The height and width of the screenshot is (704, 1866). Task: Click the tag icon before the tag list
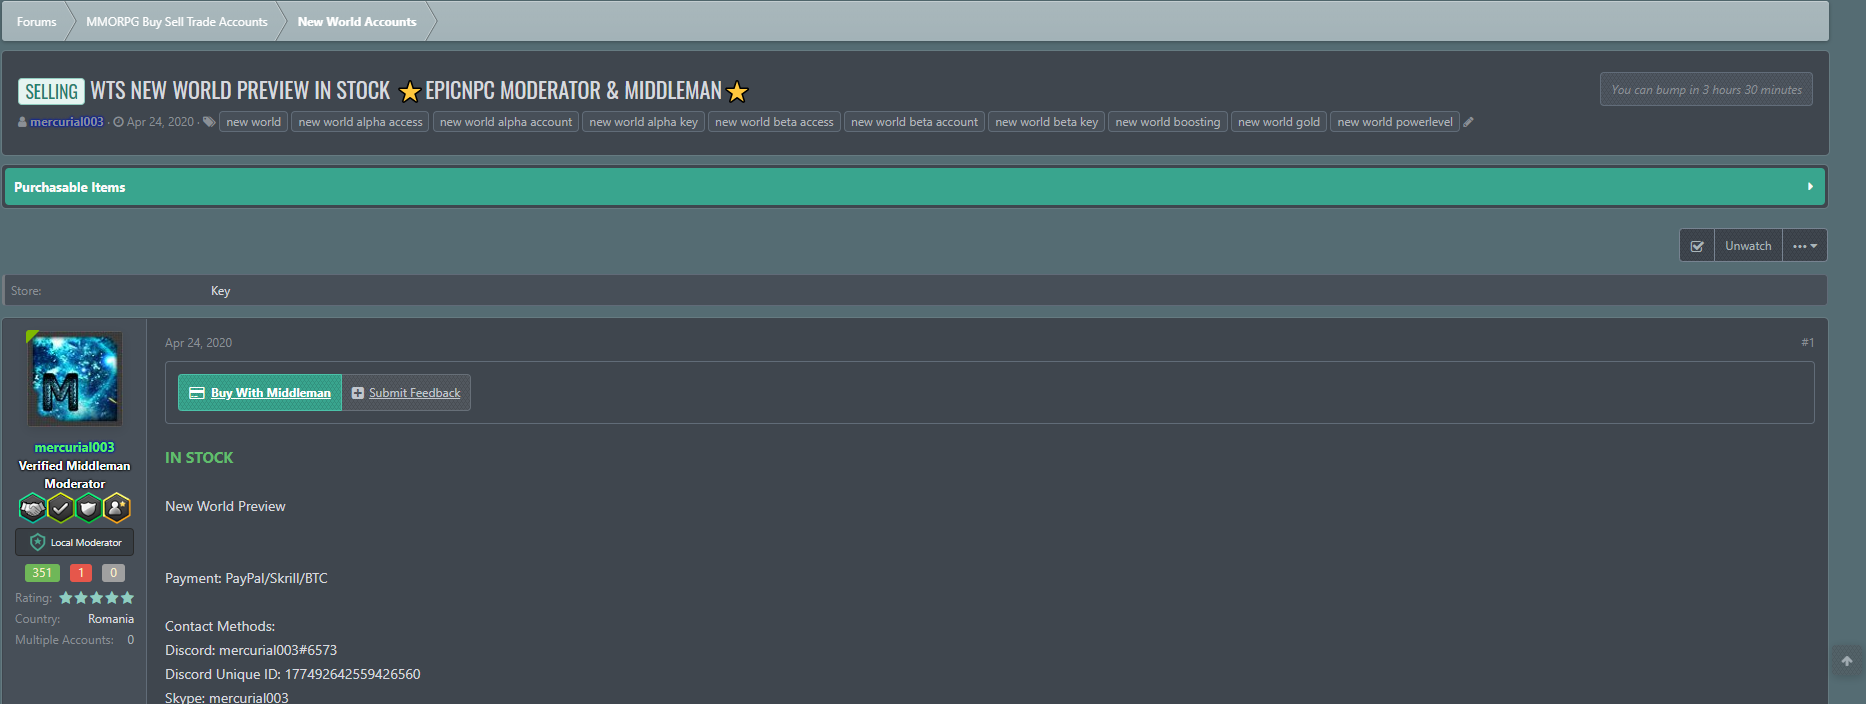[x=209, y=122]
